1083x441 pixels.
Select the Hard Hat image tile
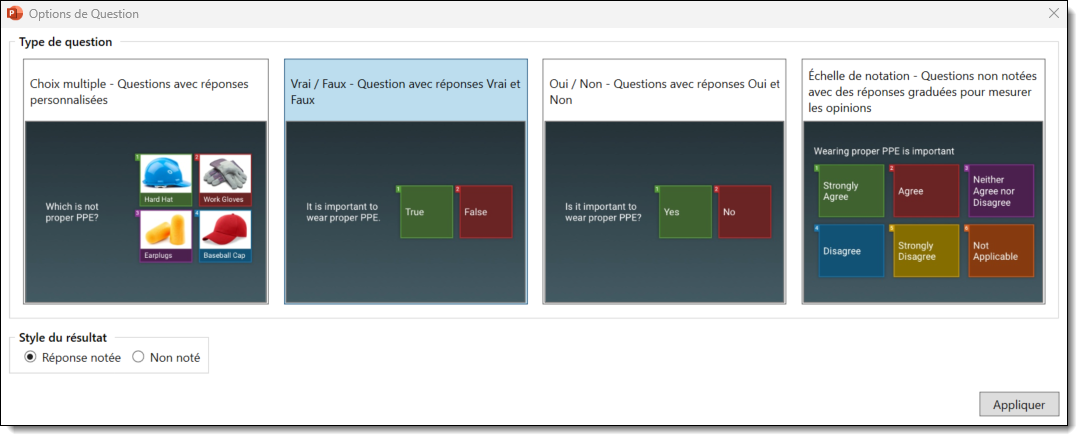tap(165, 180)
